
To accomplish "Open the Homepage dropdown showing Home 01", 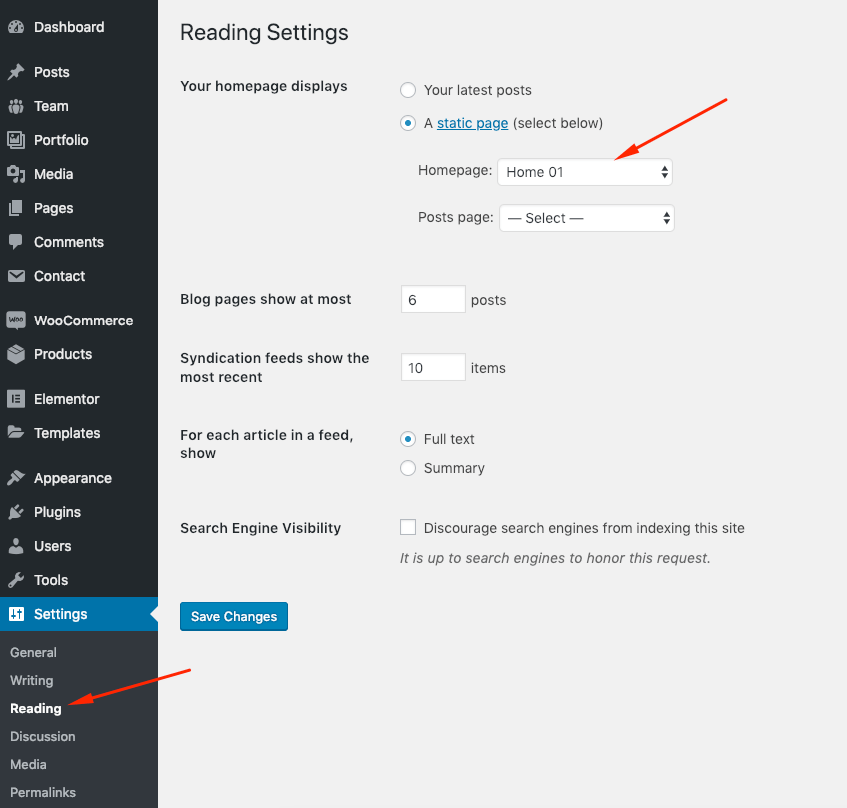I will coord(585,172).
